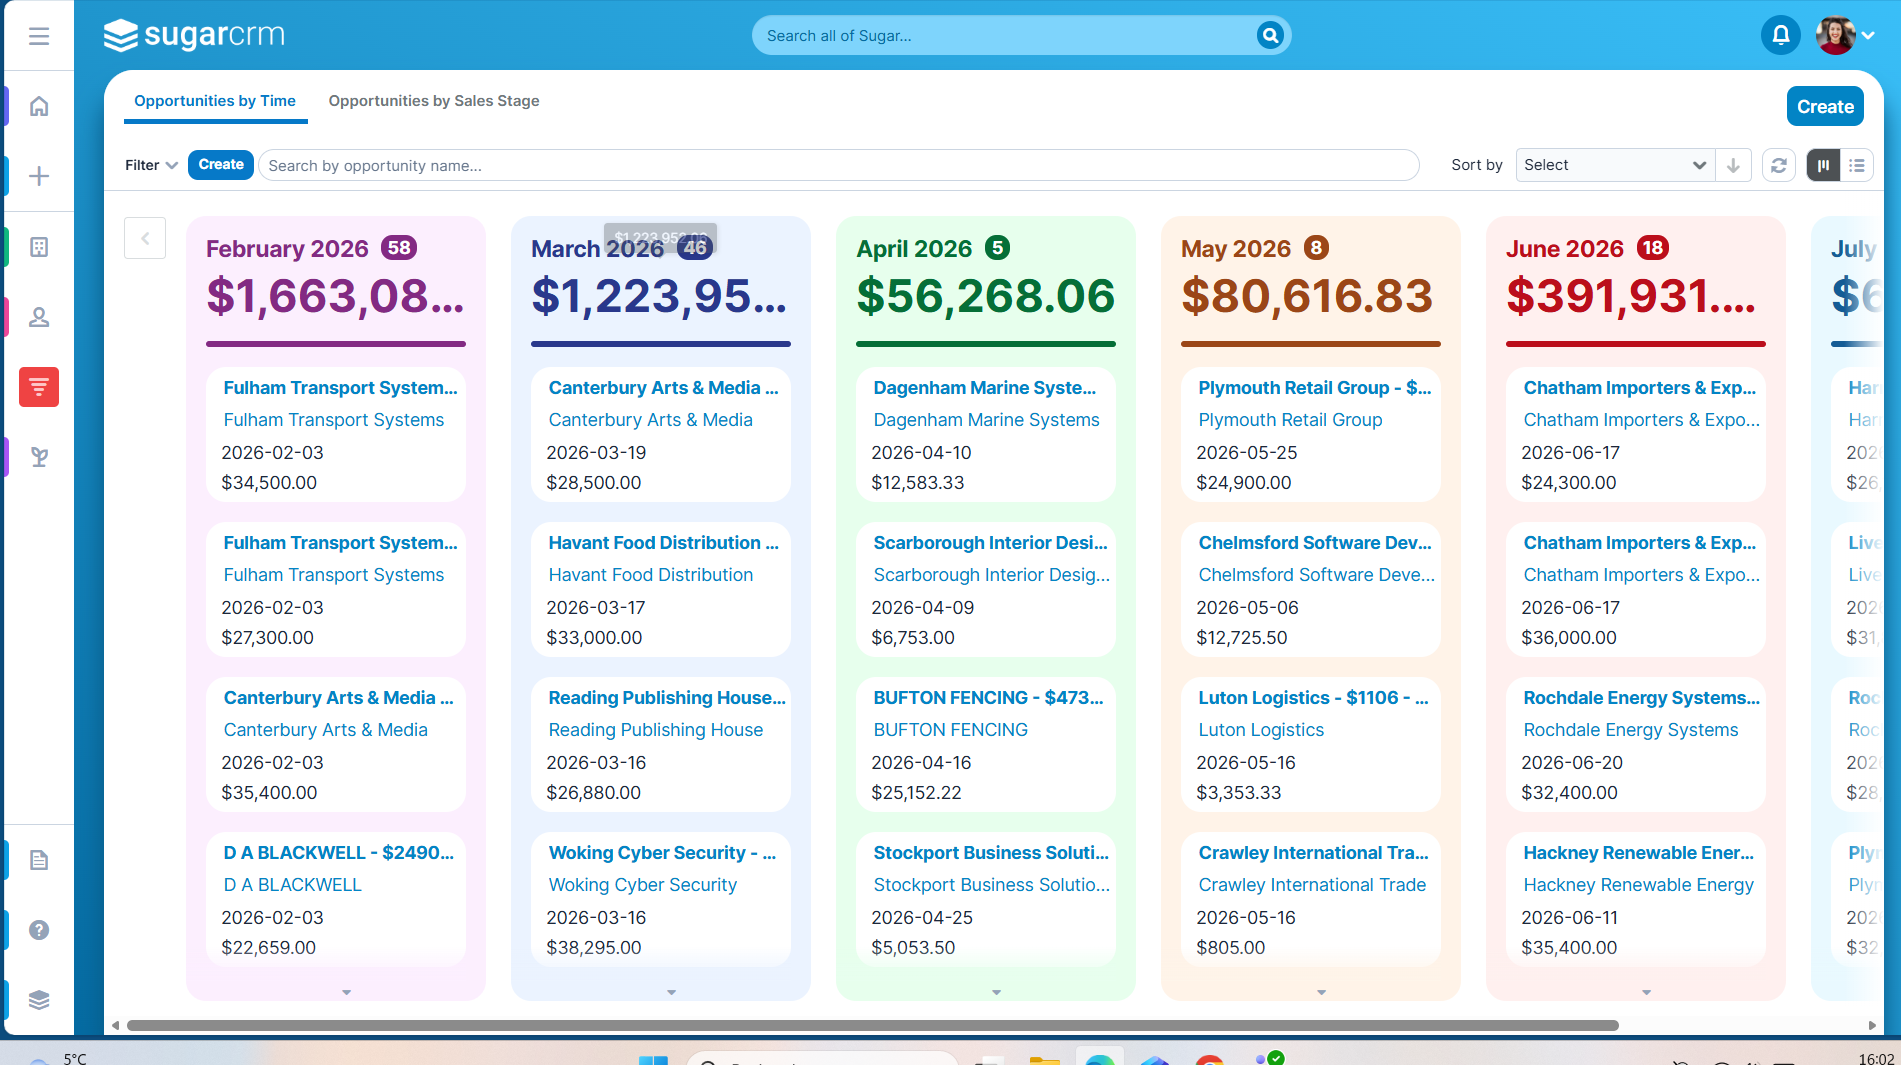
Task: Open the Sort by Select dropdown
Action: pos(1614,166)
